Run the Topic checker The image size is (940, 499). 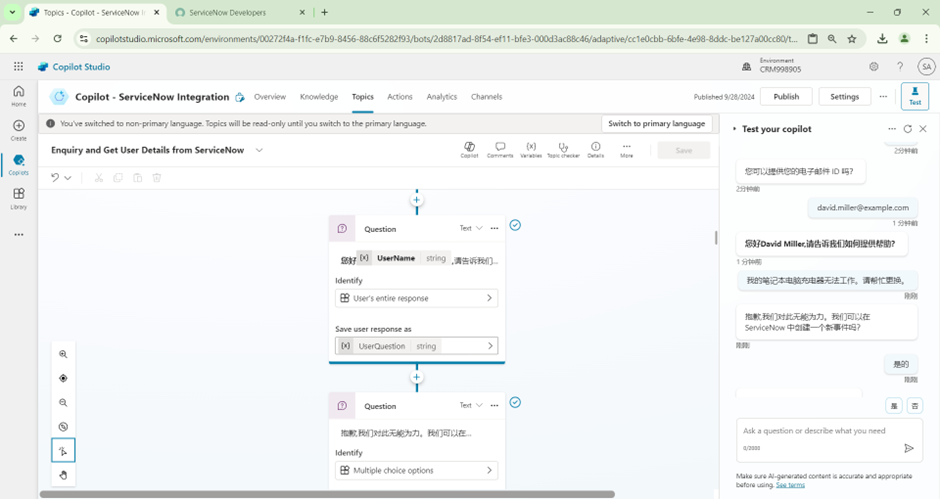coord(563,149)
